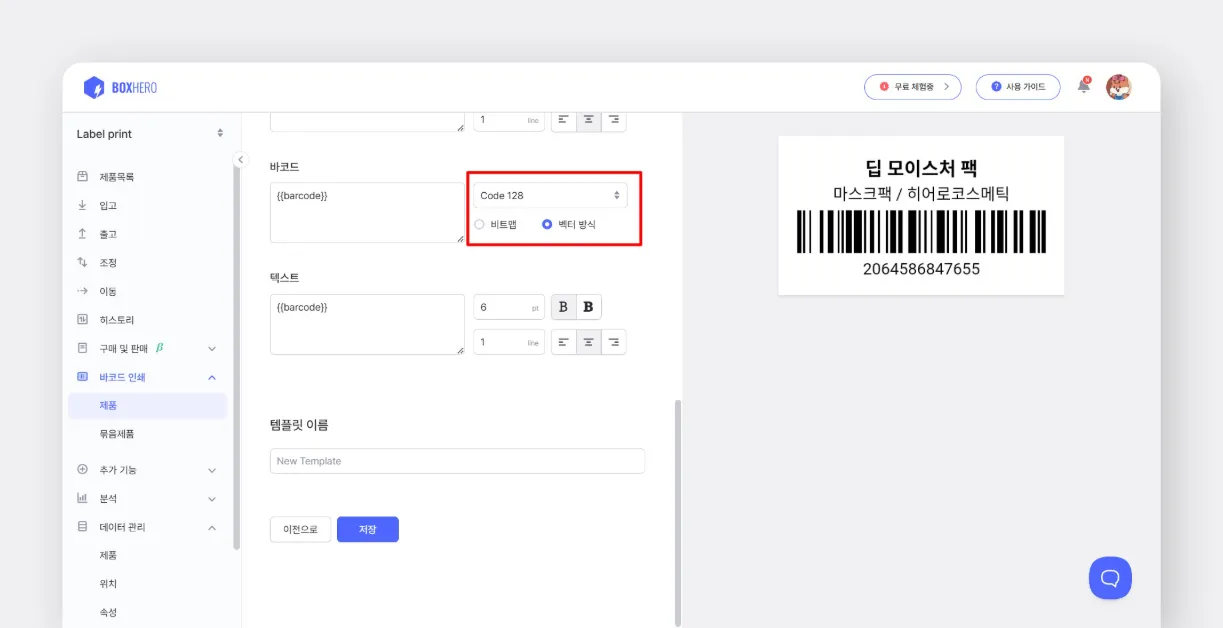1223x628 pixels.
Task: Click the 이전으로 previous button
Action: [x=299, y=529]
